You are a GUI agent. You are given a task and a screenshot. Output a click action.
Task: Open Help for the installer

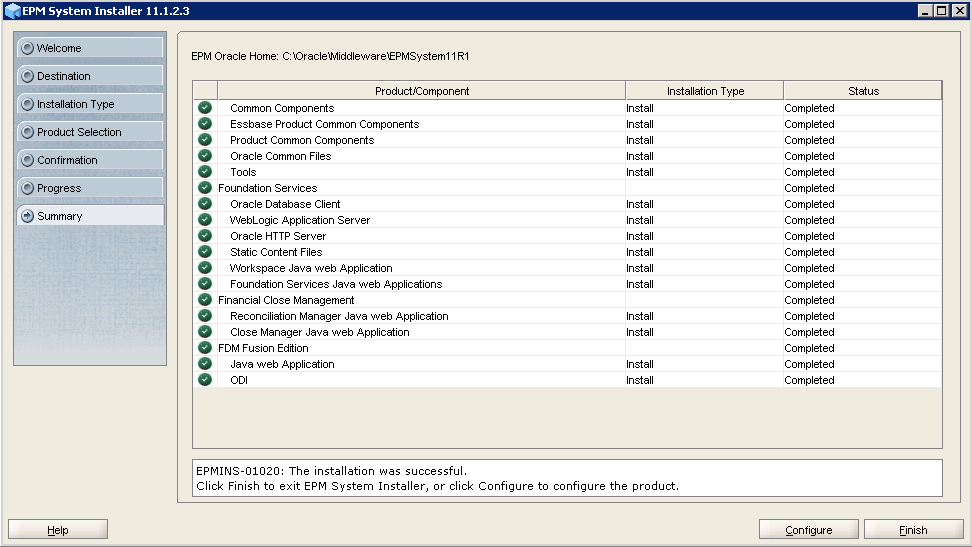[58, 530]
